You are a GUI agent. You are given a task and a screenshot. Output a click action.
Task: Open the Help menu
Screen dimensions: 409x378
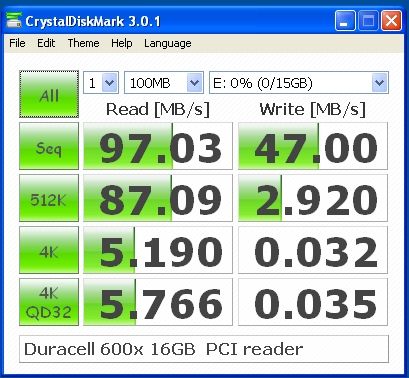click(x=122, y=43)
